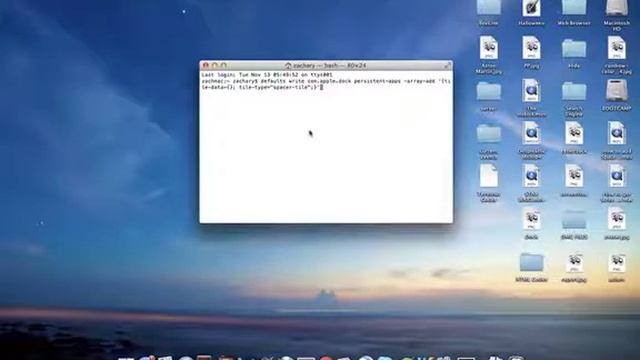Screen dimensions: 640x360
Task: Open the Web Browser folder
Action: tap(574, 8)
